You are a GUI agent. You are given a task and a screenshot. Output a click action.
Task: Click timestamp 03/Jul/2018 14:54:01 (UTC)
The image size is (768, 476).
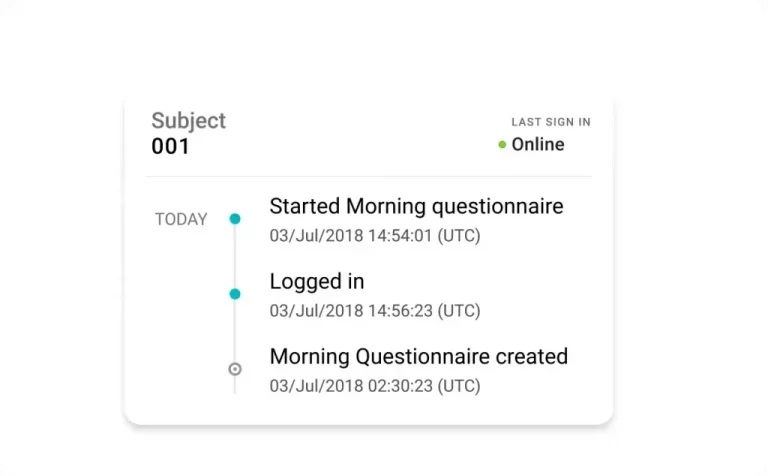[x=375, y=236]
